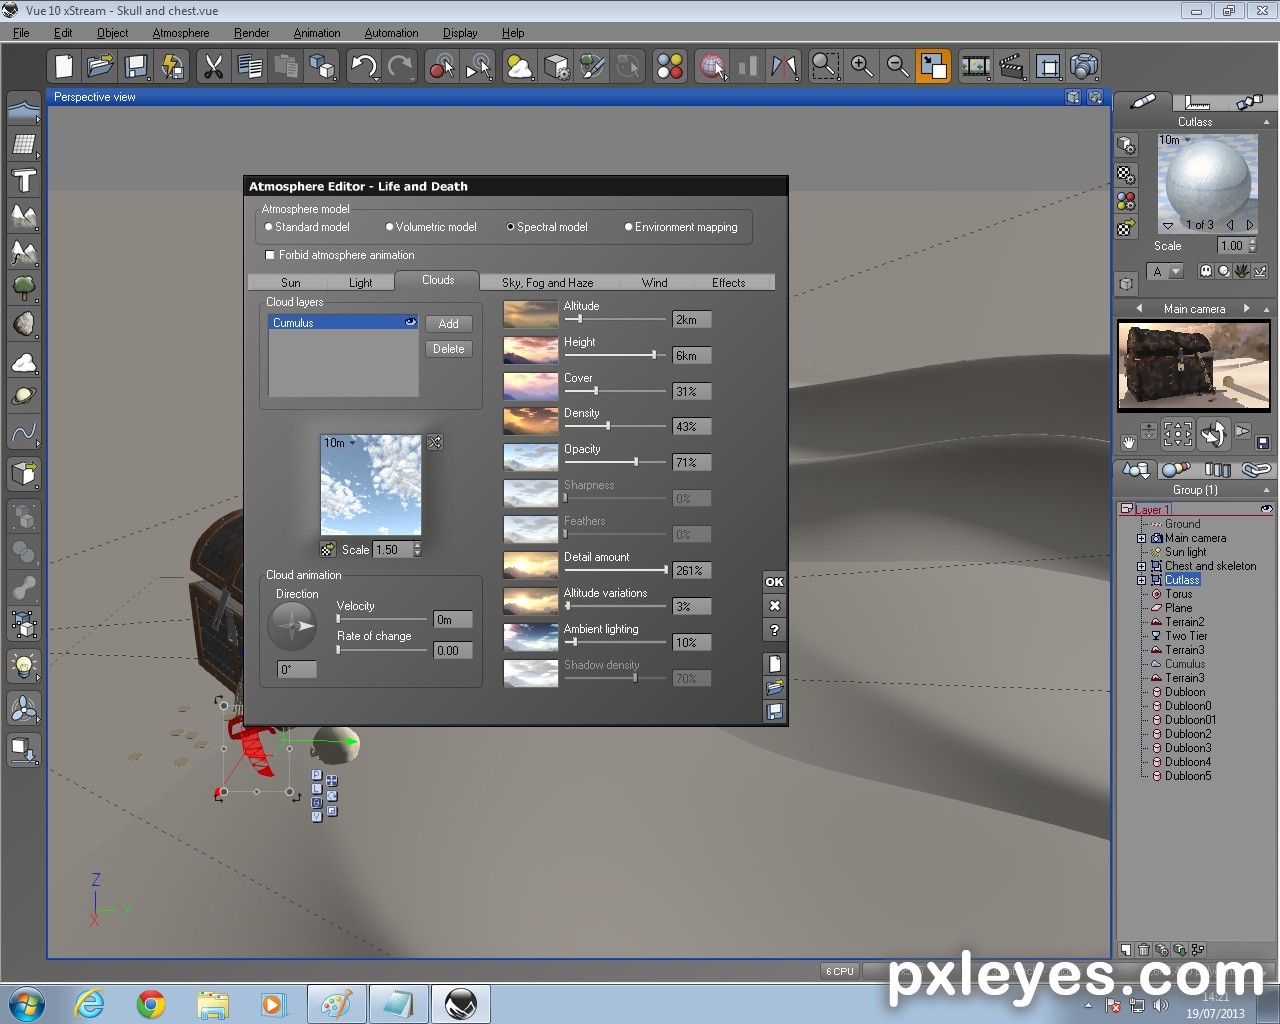Select the terrain mountain tool
This screenshot has height=1024, width=1280.
pyautogui.click(x=24, y=216)
